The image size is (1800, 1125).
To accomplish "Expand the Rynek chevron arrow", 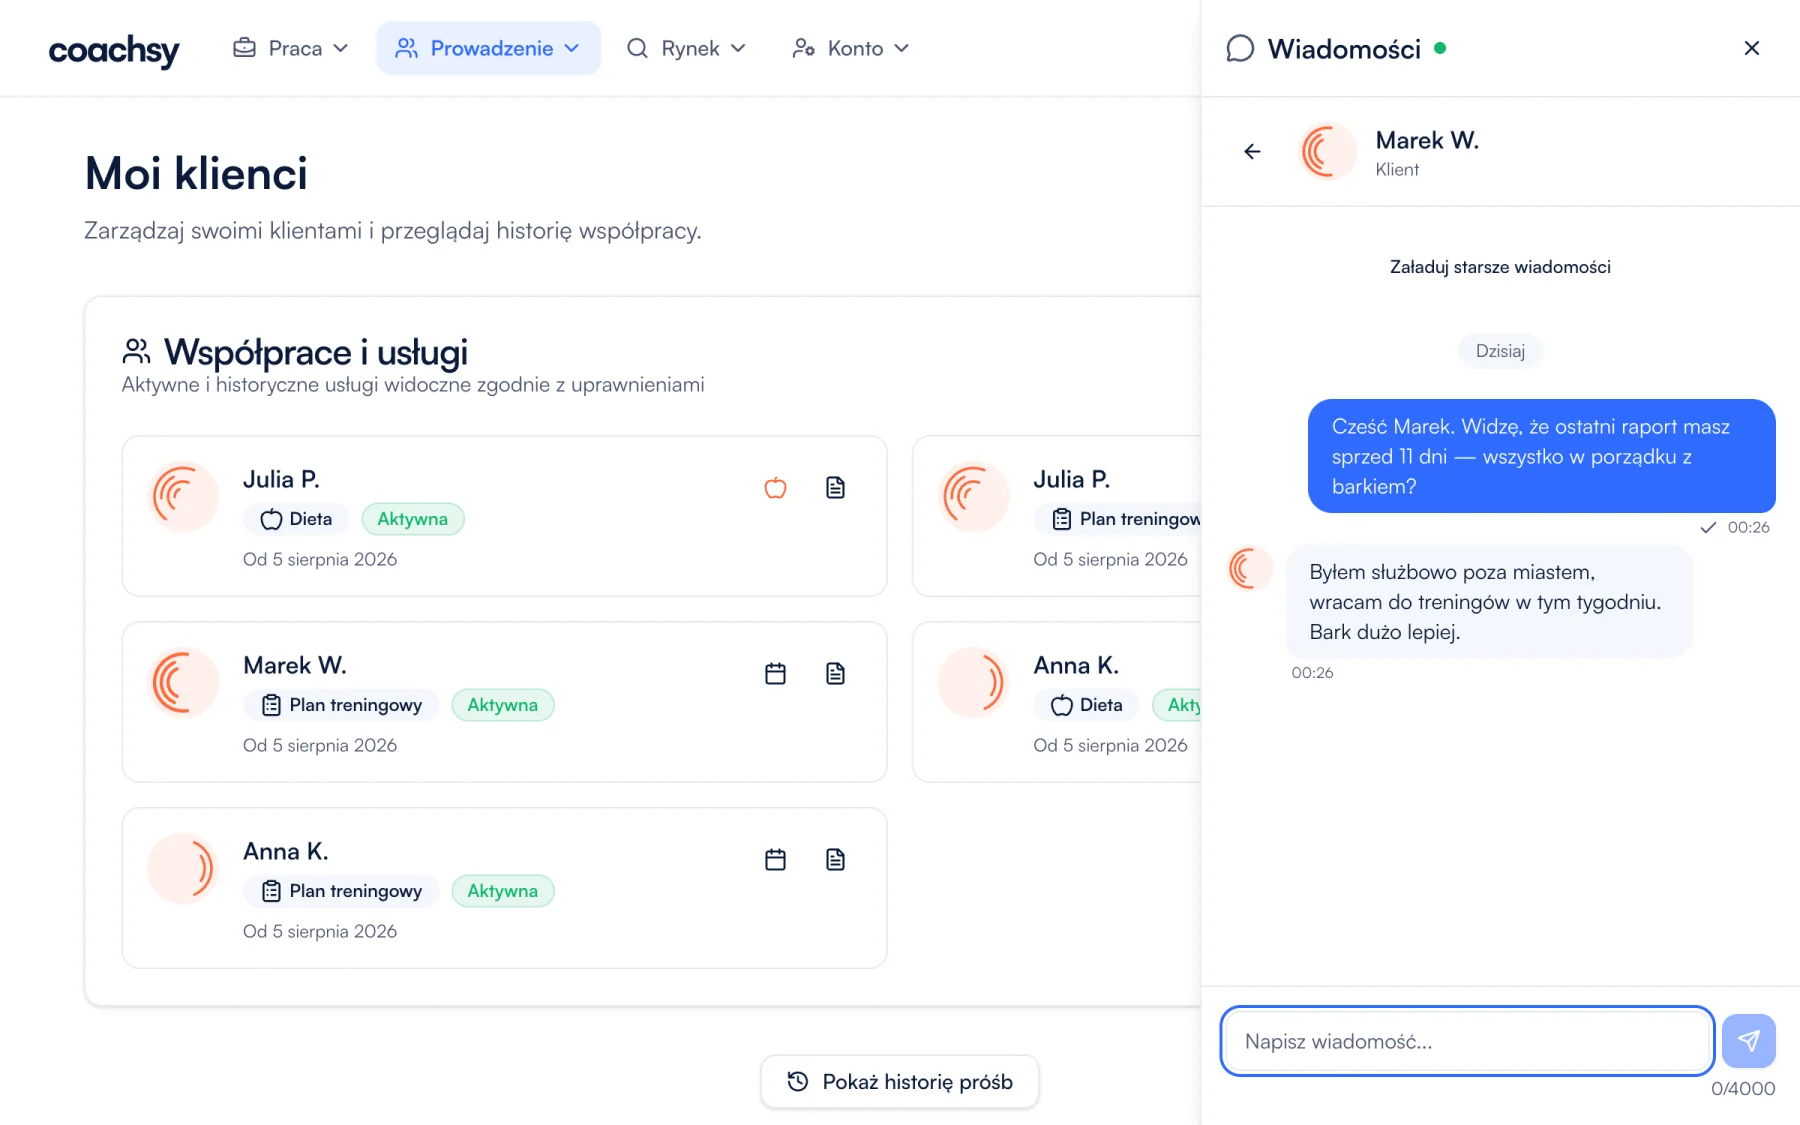I will click(x=738, y=48).
